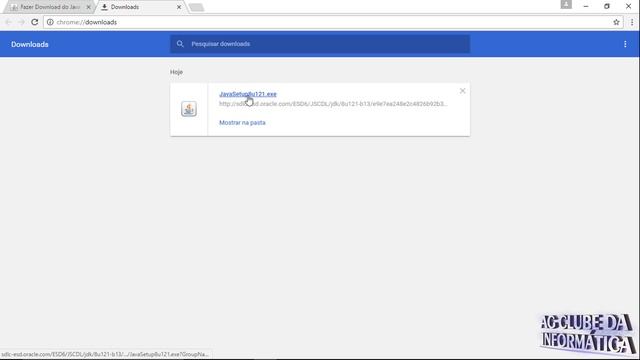Close the Fazer Download do Java tab
The width and height of the screenshot is (640, 360).
[x=88, y=7]
